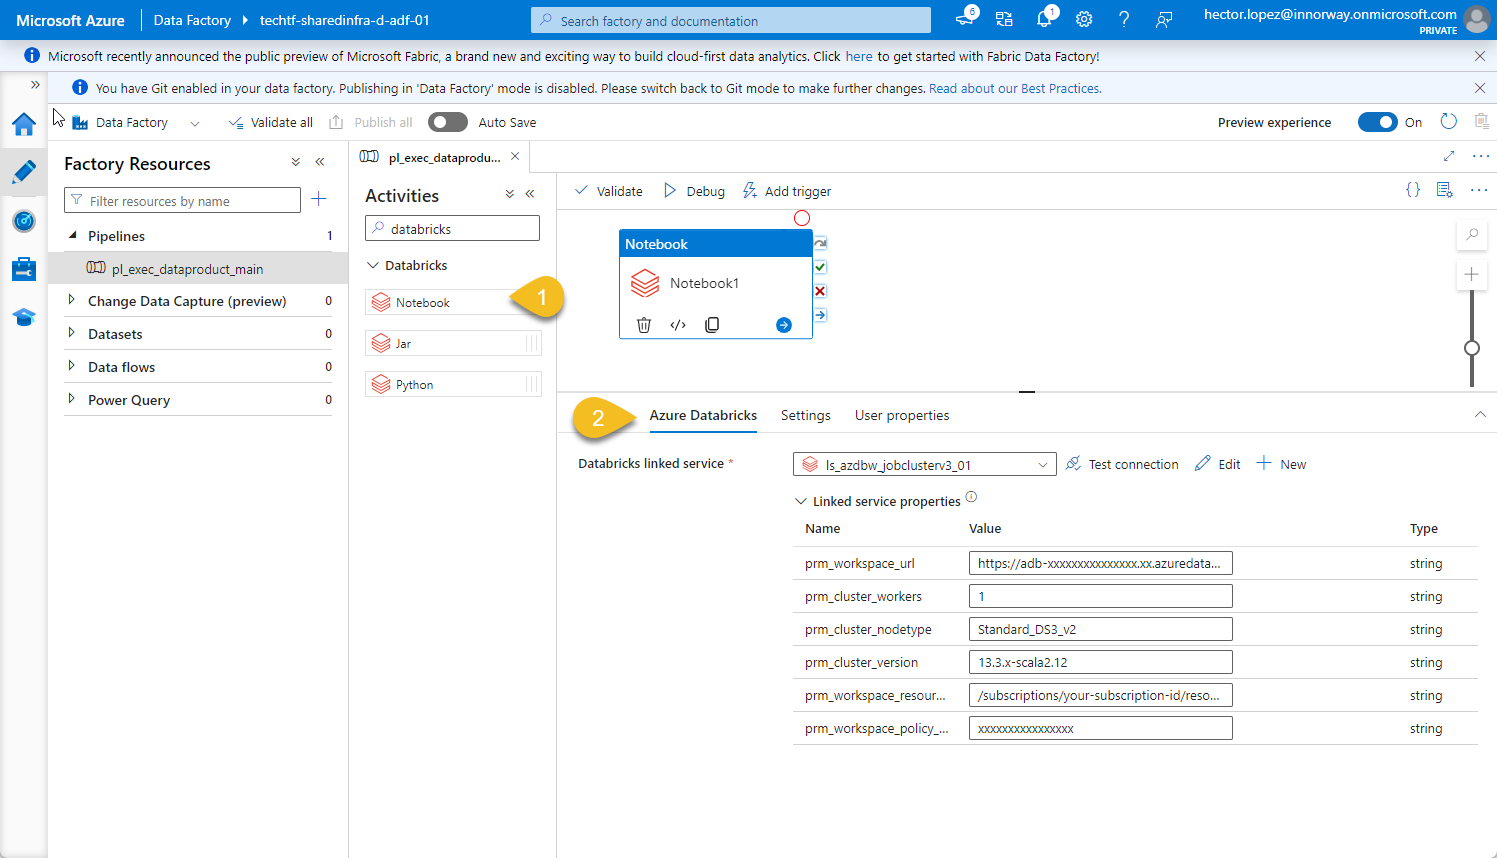Expand the Datasets category
Viewport: 1497px width, 858px height.
pyautogui.click(x=70, y=333)
